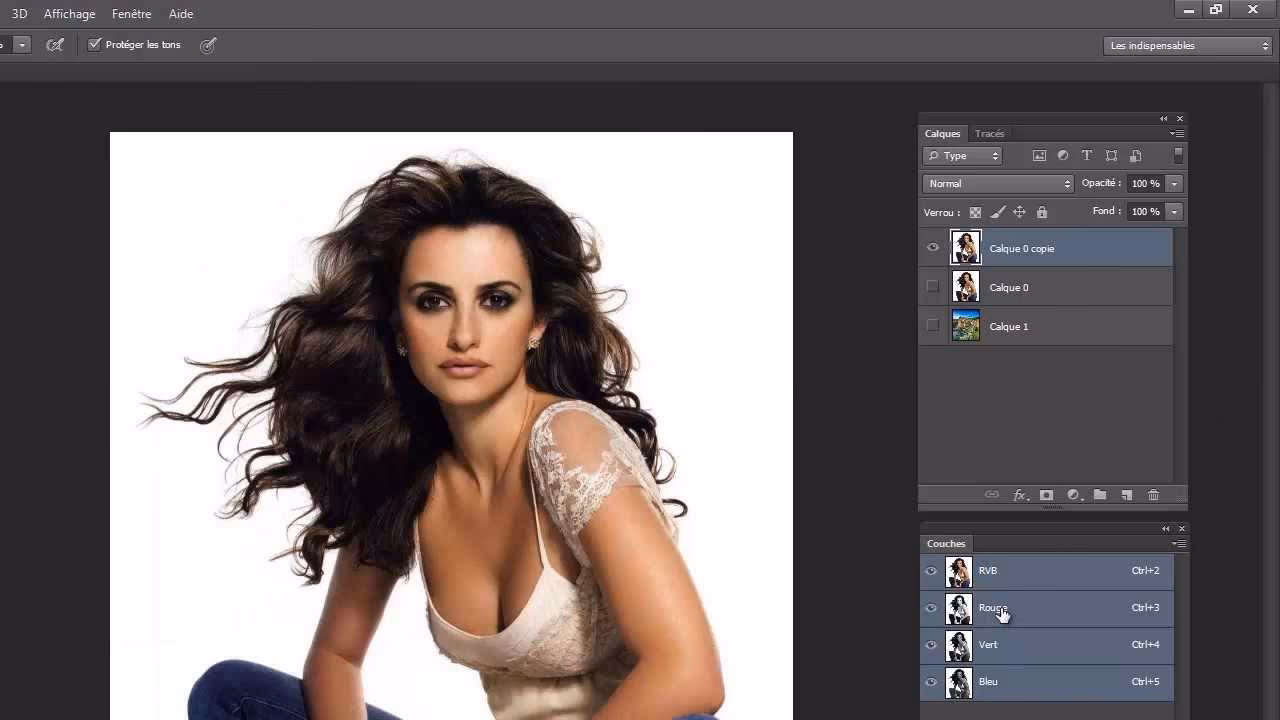This screenshot has height=720, width=1280.
Task: Click the Calque 0 copie layer thumbnail
Action: (965, 247)
